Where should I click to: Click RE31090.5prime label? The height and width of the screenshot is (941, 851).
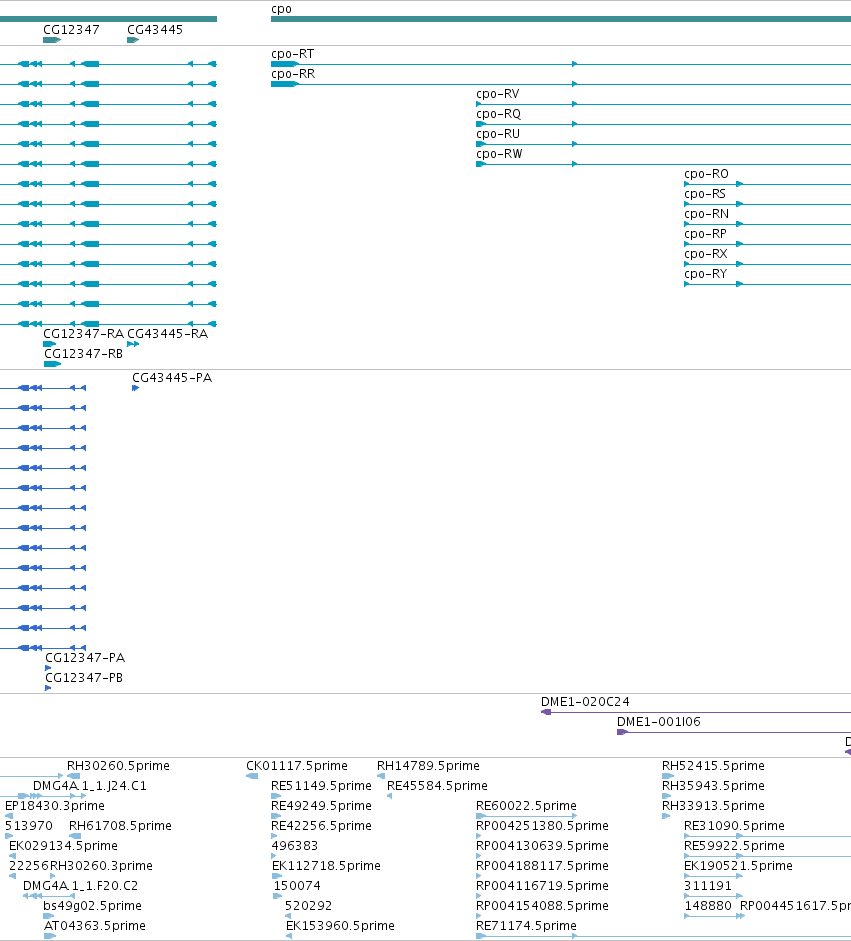coord(734,826)
